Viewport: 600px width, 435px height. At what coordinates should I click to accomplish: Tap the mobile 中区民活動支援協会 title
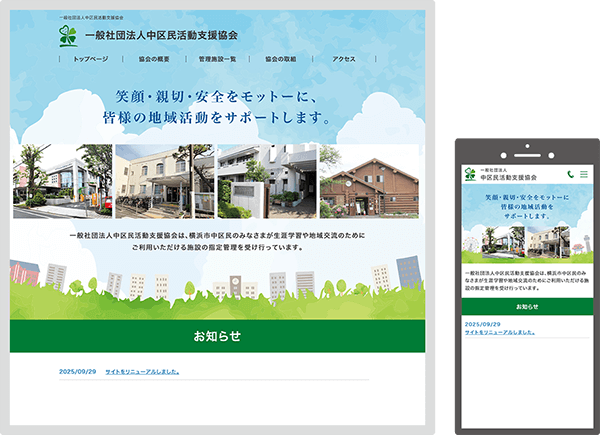(x=509, y=178)
